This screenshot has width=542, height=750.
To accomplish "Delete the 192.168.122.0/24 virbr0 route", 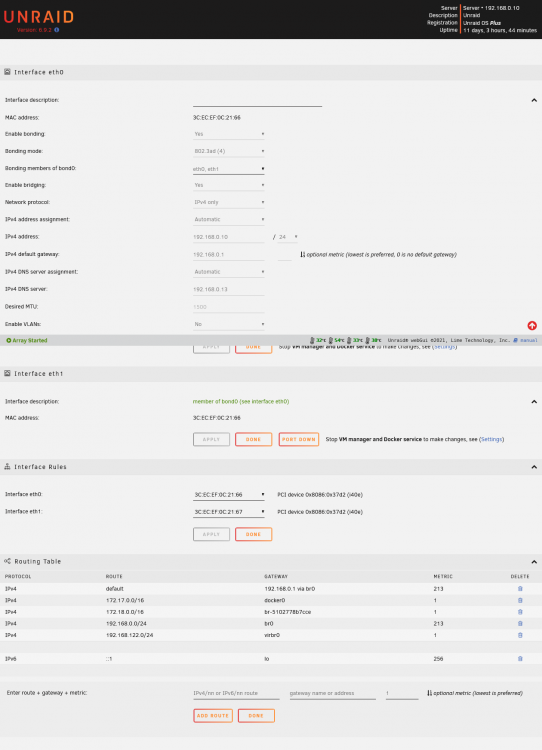I will [520, 635].
